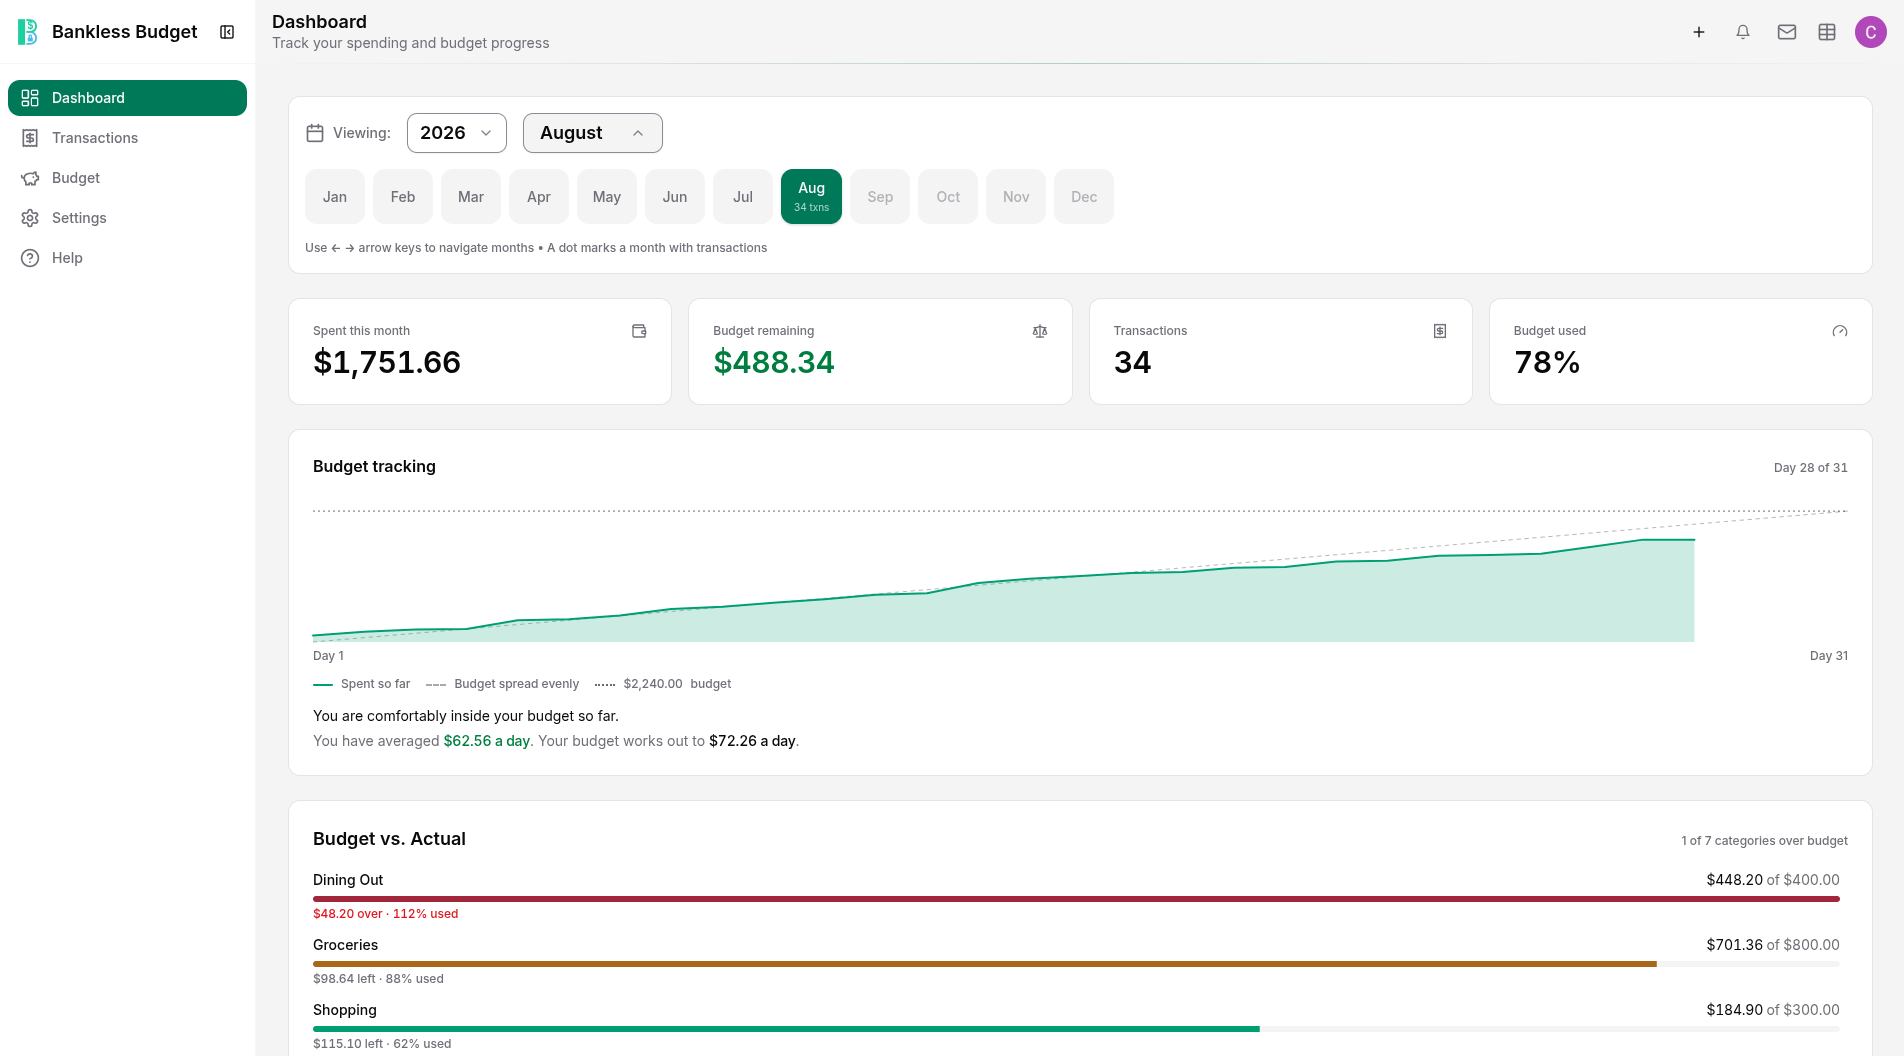Click the $62.56 a day average text
The image size is (1904, 1056).
487,741
